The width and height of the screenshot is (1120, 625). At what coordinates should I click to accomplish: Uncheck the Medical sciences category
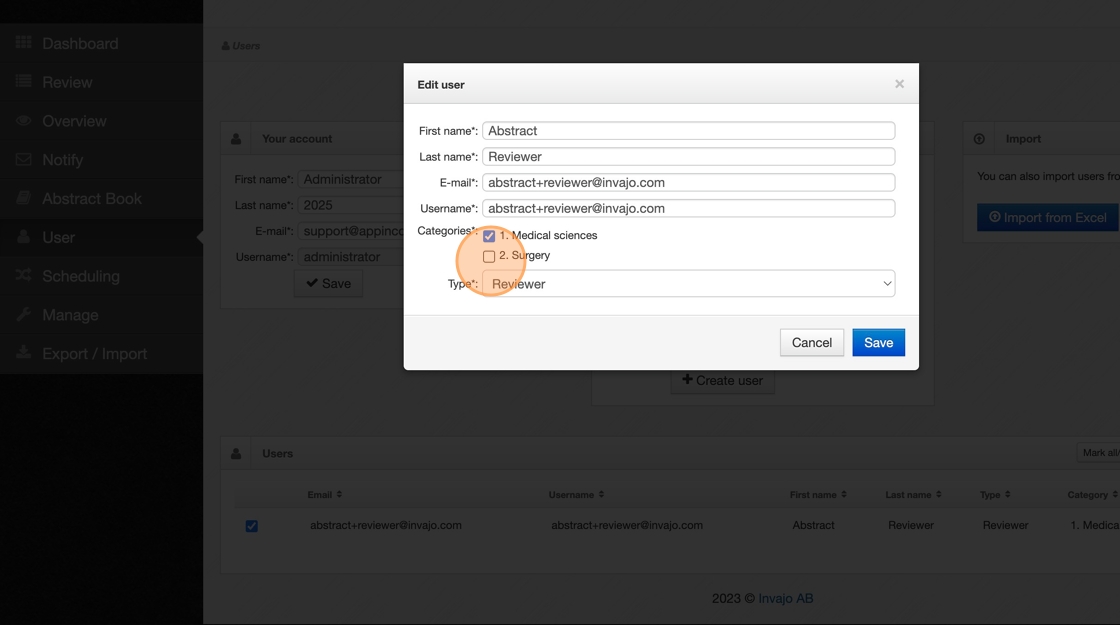pos(489,236)
